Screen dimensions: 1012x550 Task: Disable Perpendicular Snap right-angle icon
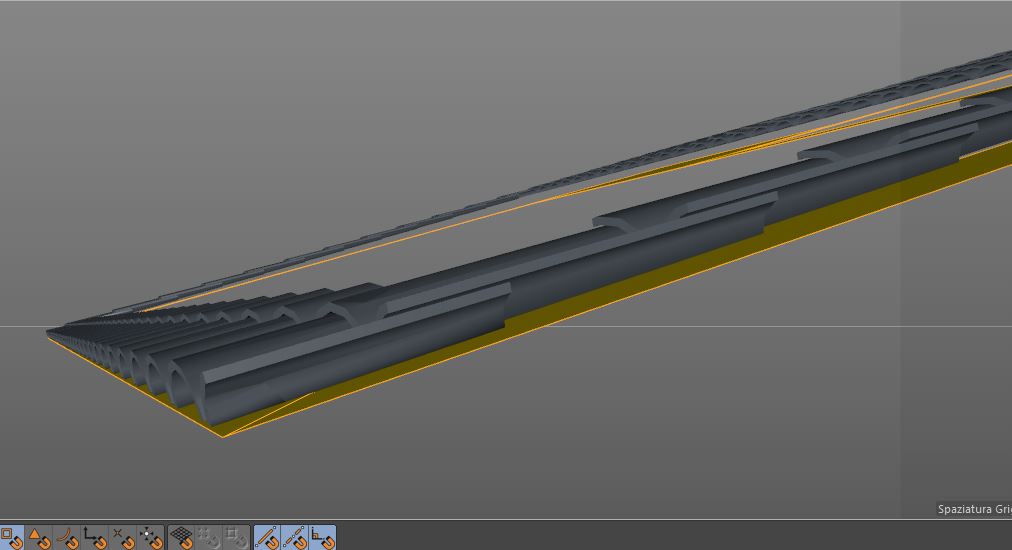point(322,538)
